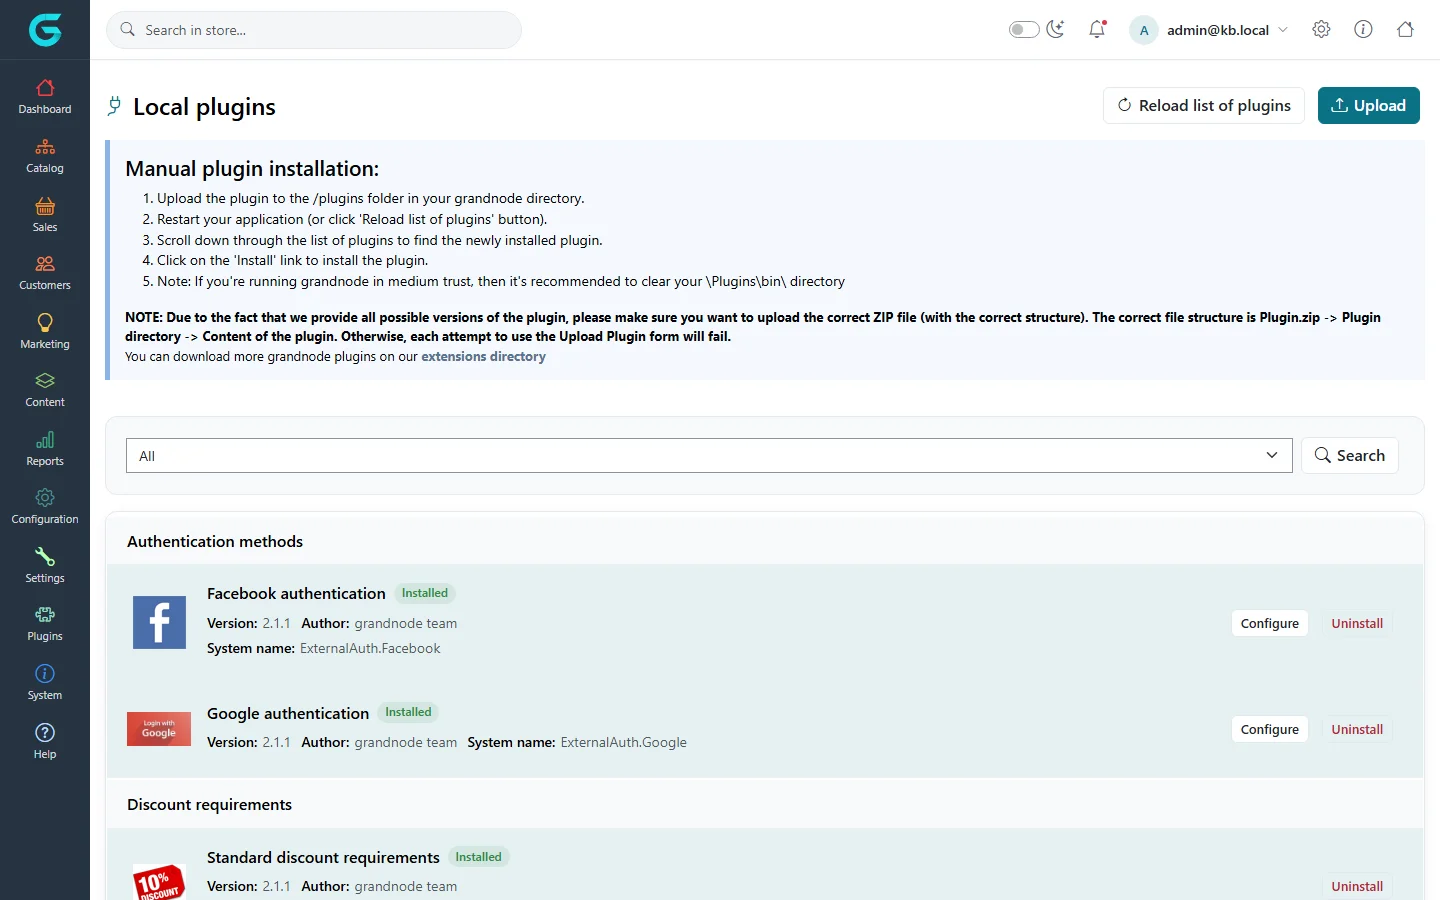Configure the Google authentication plugin
This screenshot has height=900, width=1440.
click(1269, 729)
